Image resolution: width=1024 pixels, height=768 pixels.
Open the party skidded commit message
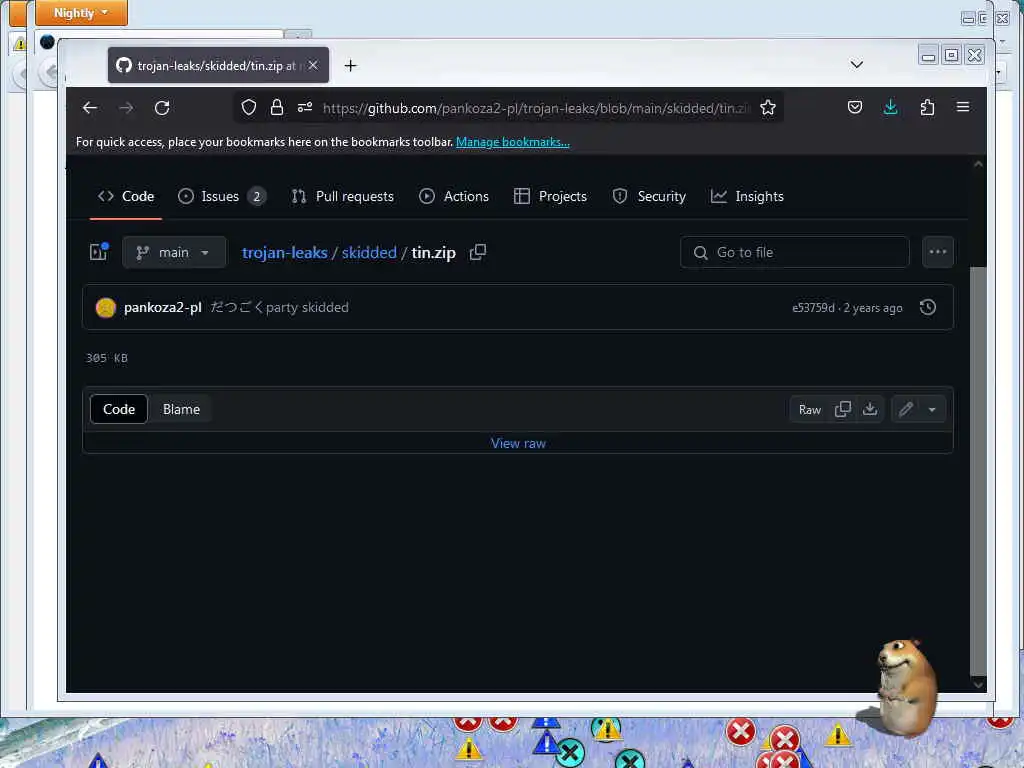[280, 307]
